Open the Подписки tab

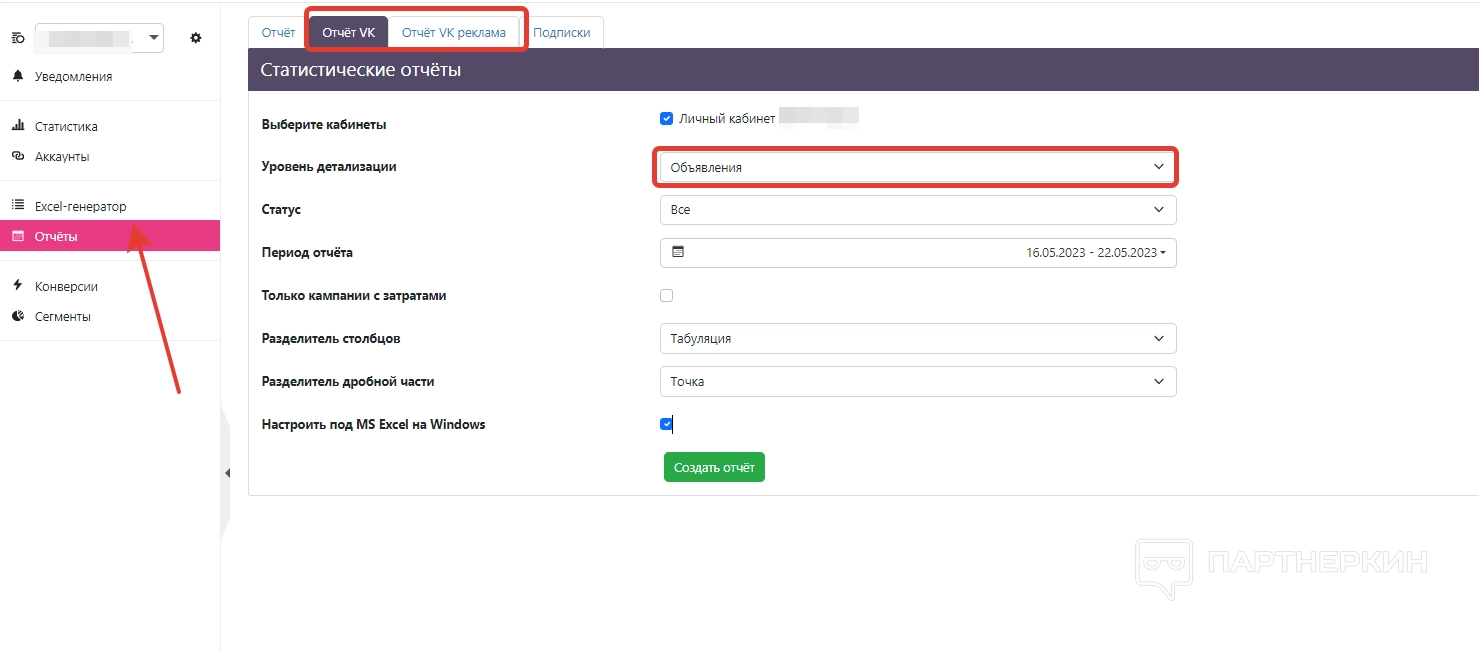tap(561, 32)
